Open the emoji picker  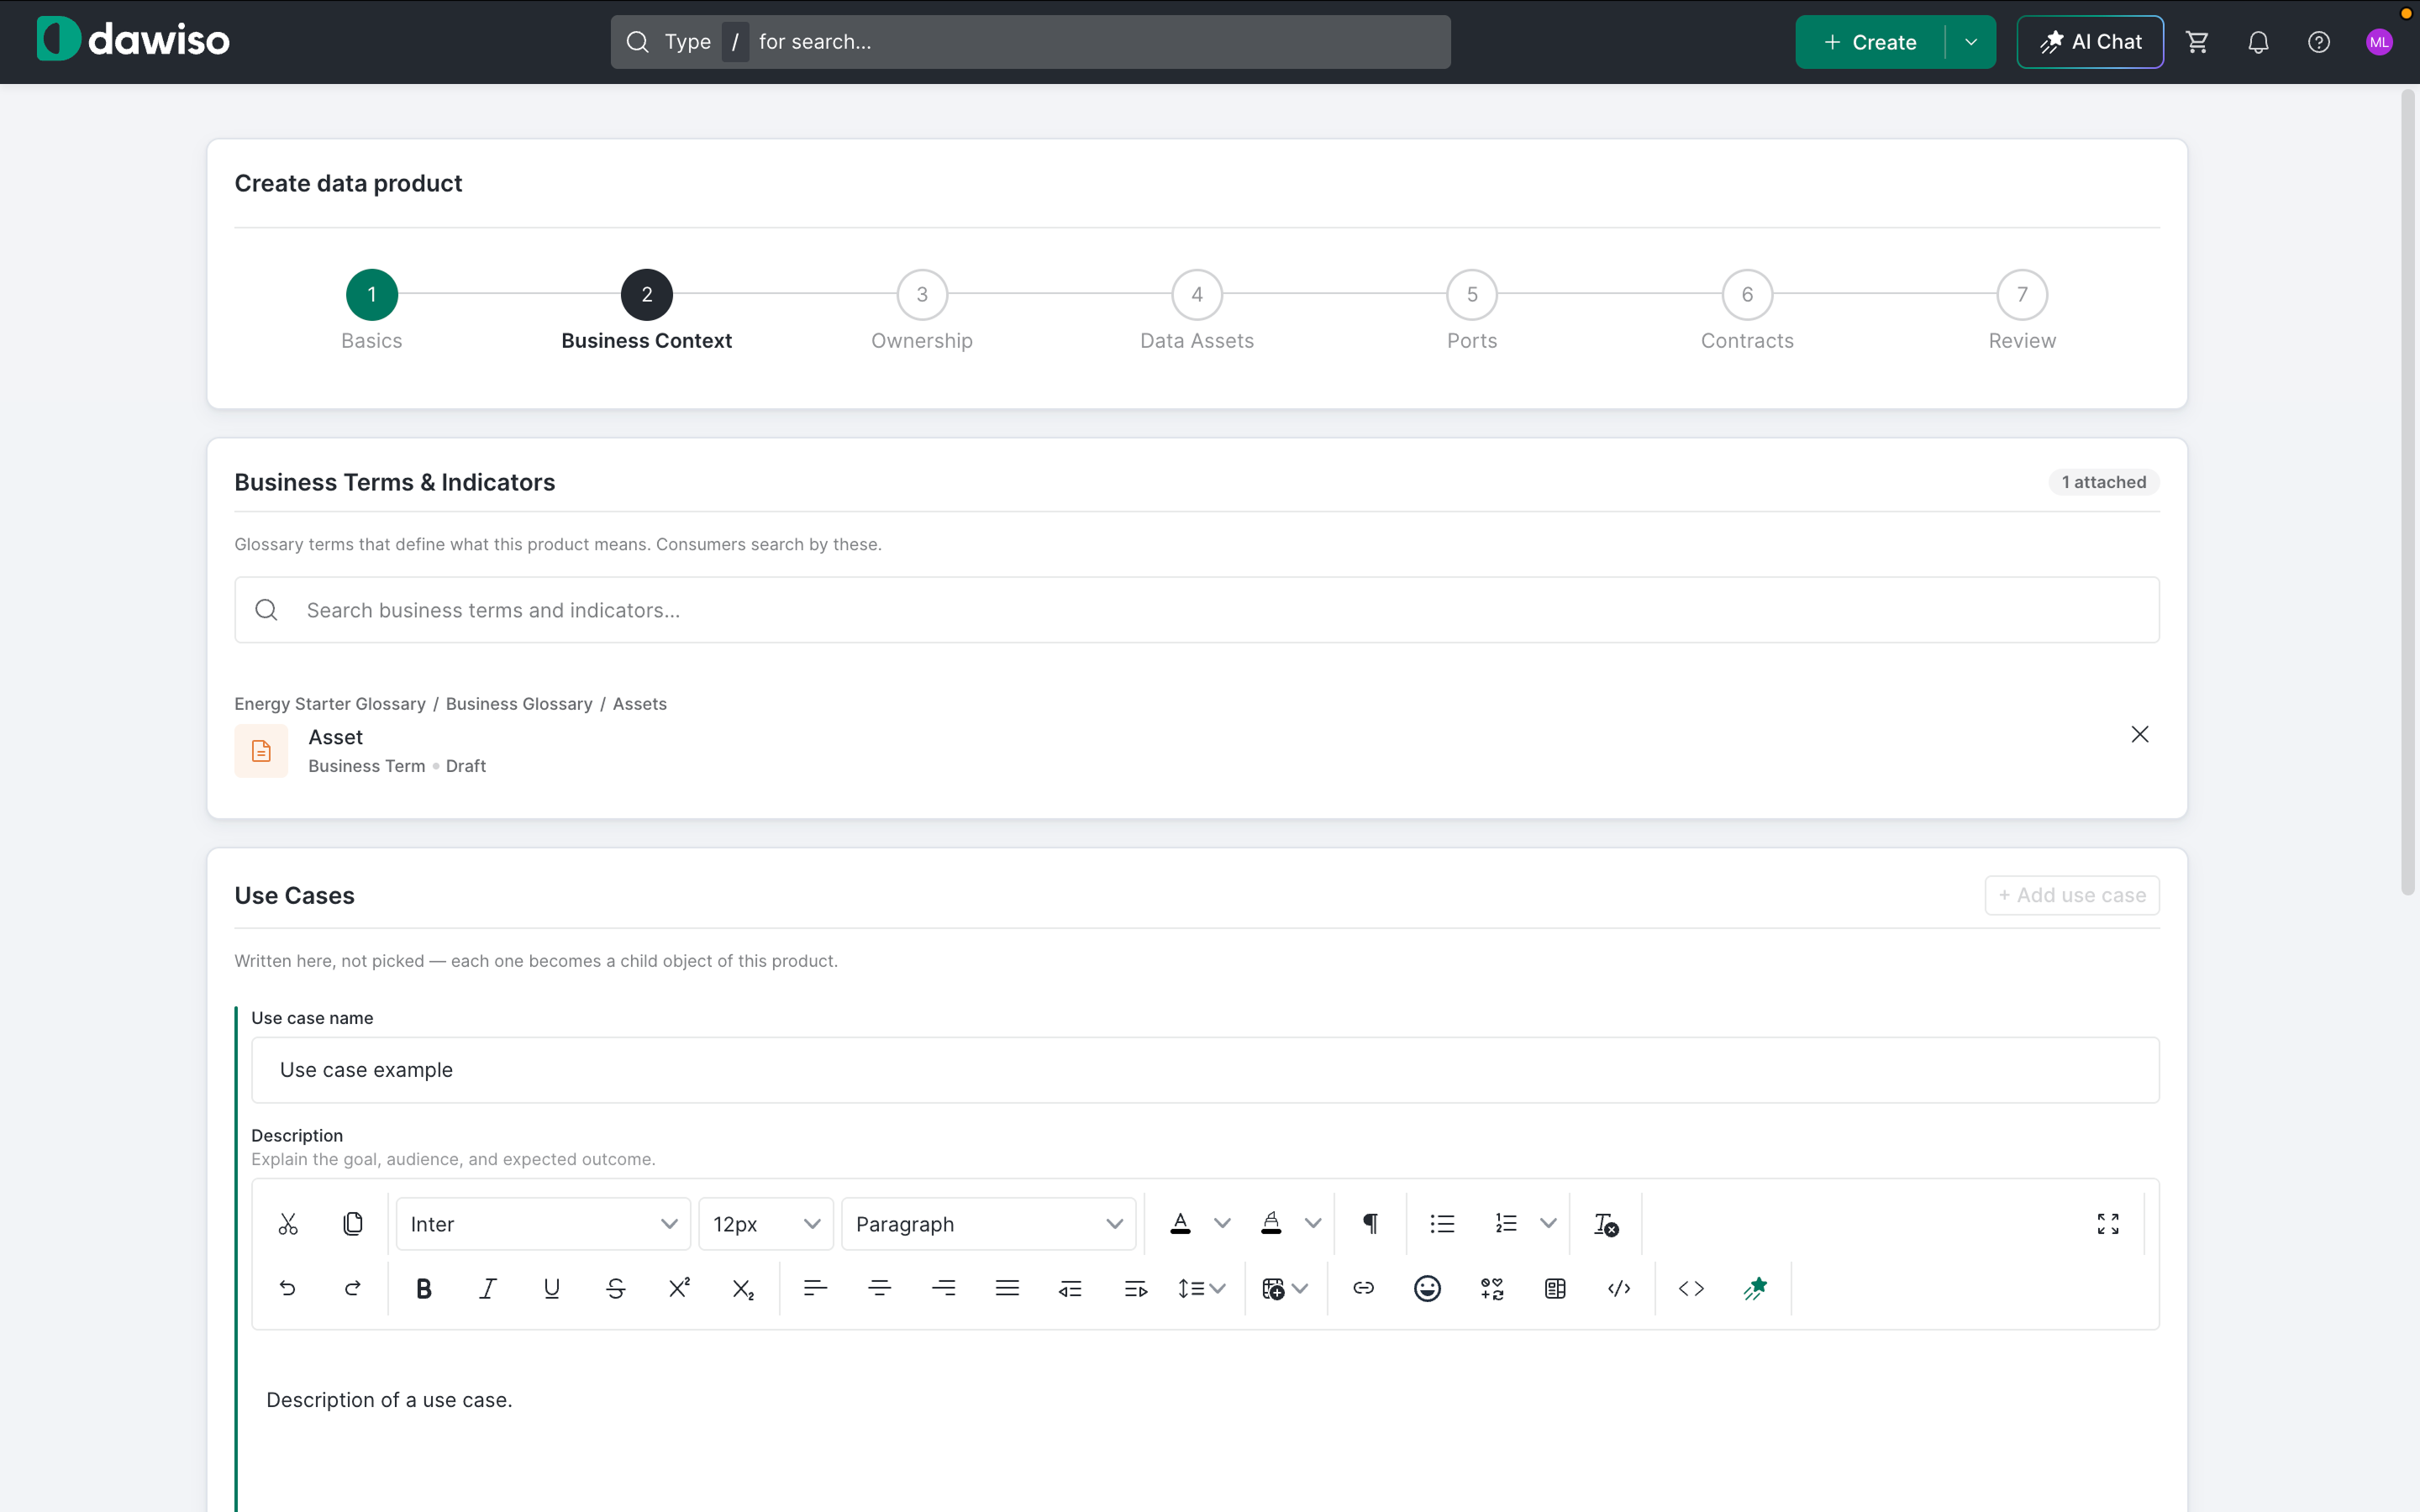pos(1427,1288)
